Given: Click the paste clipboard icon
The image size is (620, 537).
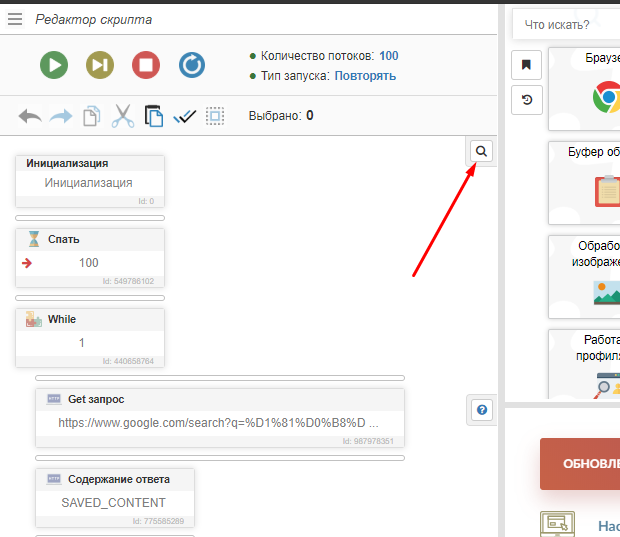Looking at the screenshot, I should (154, 116).
